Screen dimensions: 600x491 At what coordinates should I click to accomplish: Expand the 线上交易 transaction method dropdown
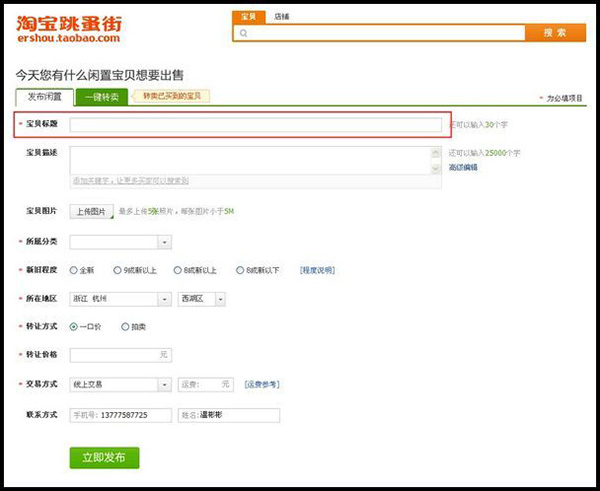[x=120, y=384]
